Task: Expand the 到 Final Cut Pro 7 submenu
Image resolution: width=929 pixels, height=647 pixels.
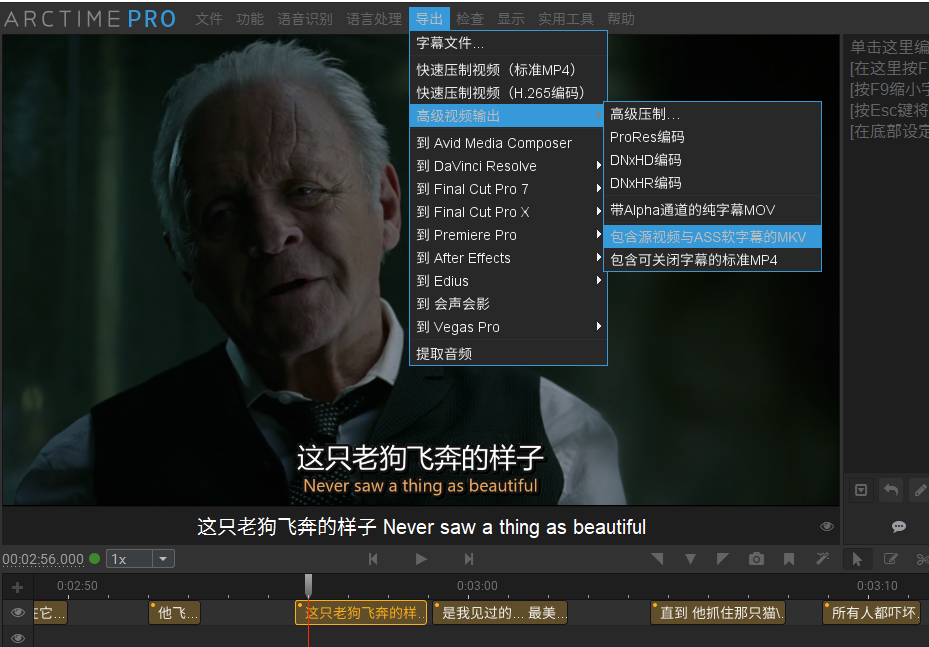Action: coord(508,189)
